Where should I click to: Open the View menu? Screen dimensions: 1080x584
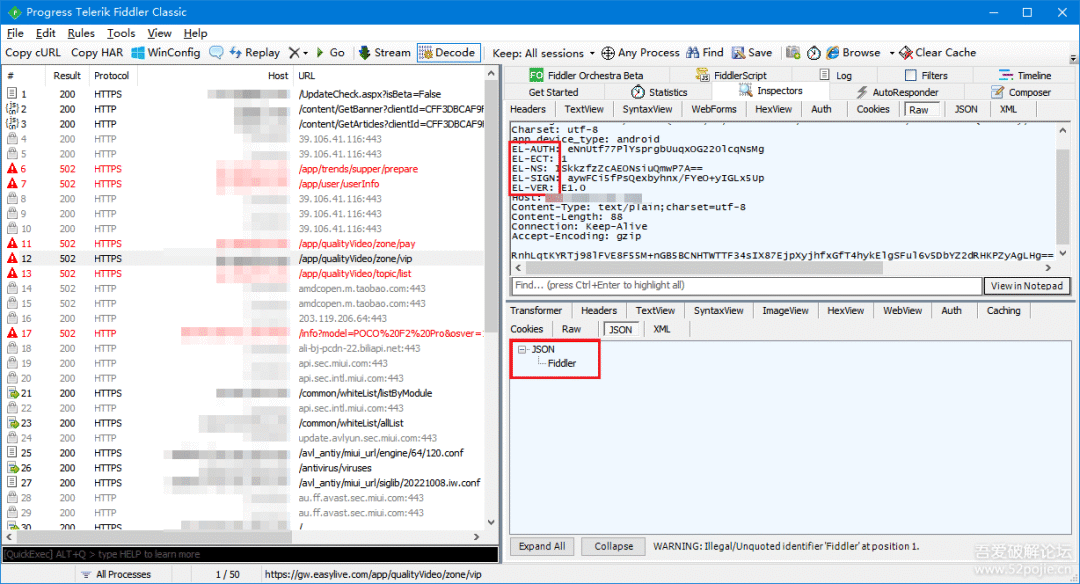tap(159, 33)
